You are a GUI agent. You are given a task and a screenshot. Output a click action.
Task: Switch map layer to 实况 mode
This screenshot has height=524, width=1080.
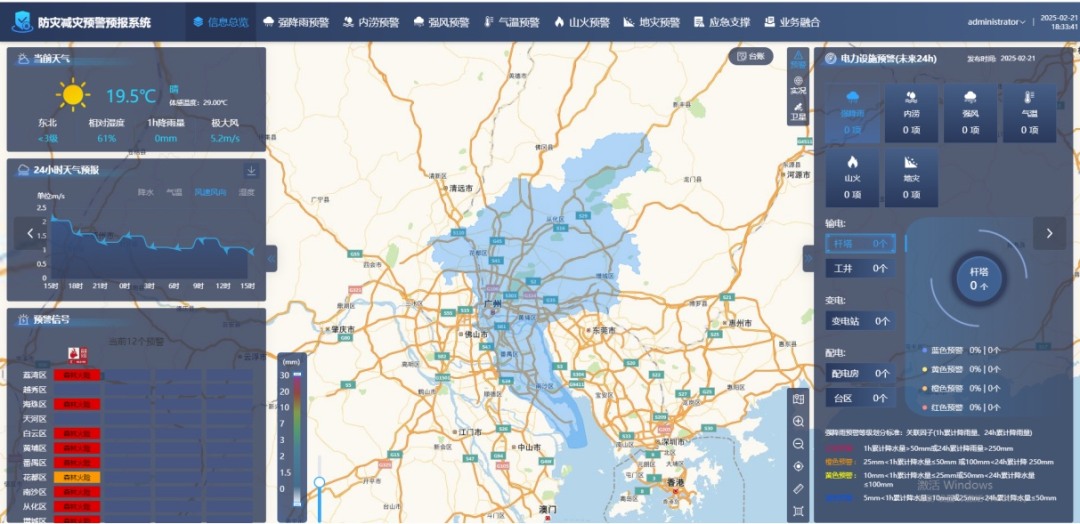798,85
